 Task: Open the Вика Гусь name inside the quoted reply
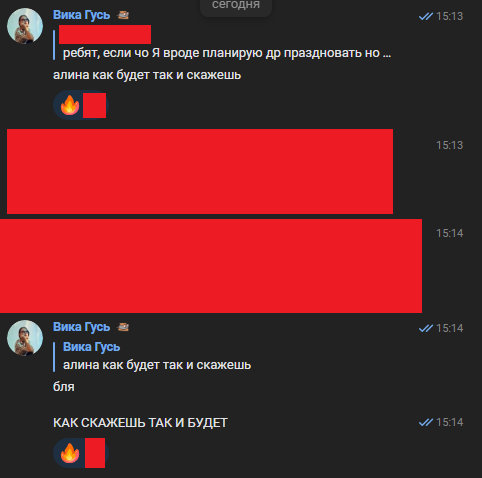[x=91, y=347]
